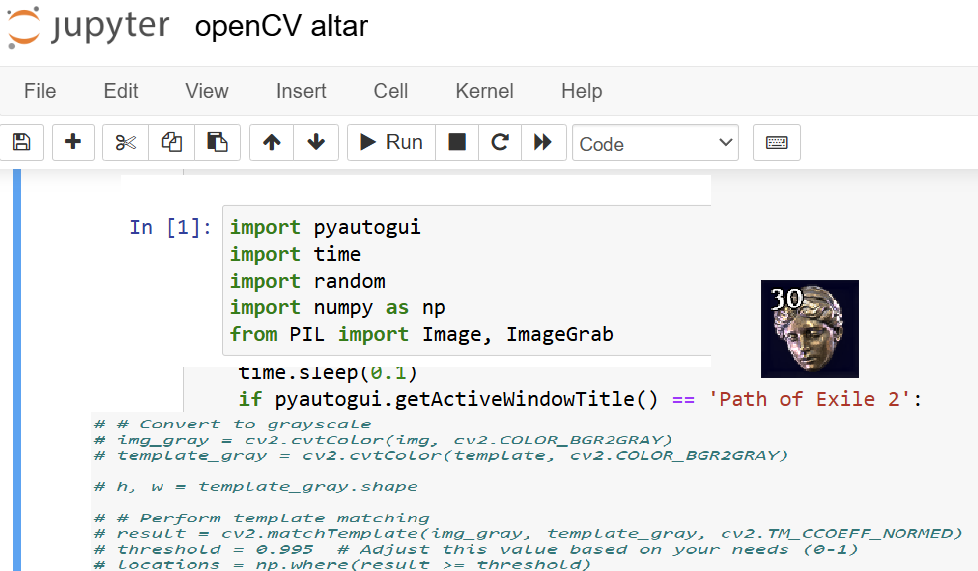Click the 'locations = np.where' comment line
The width and height of the screenshot is (978, 571).
point(342,564)
